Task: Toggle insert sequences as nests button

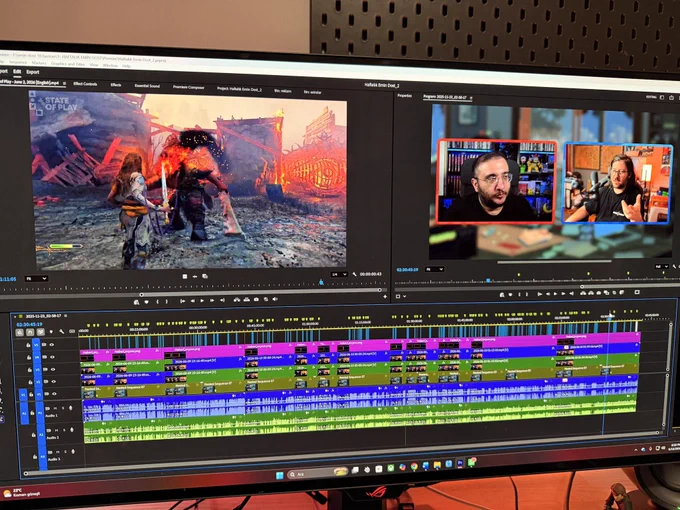Action: point(20,333)
